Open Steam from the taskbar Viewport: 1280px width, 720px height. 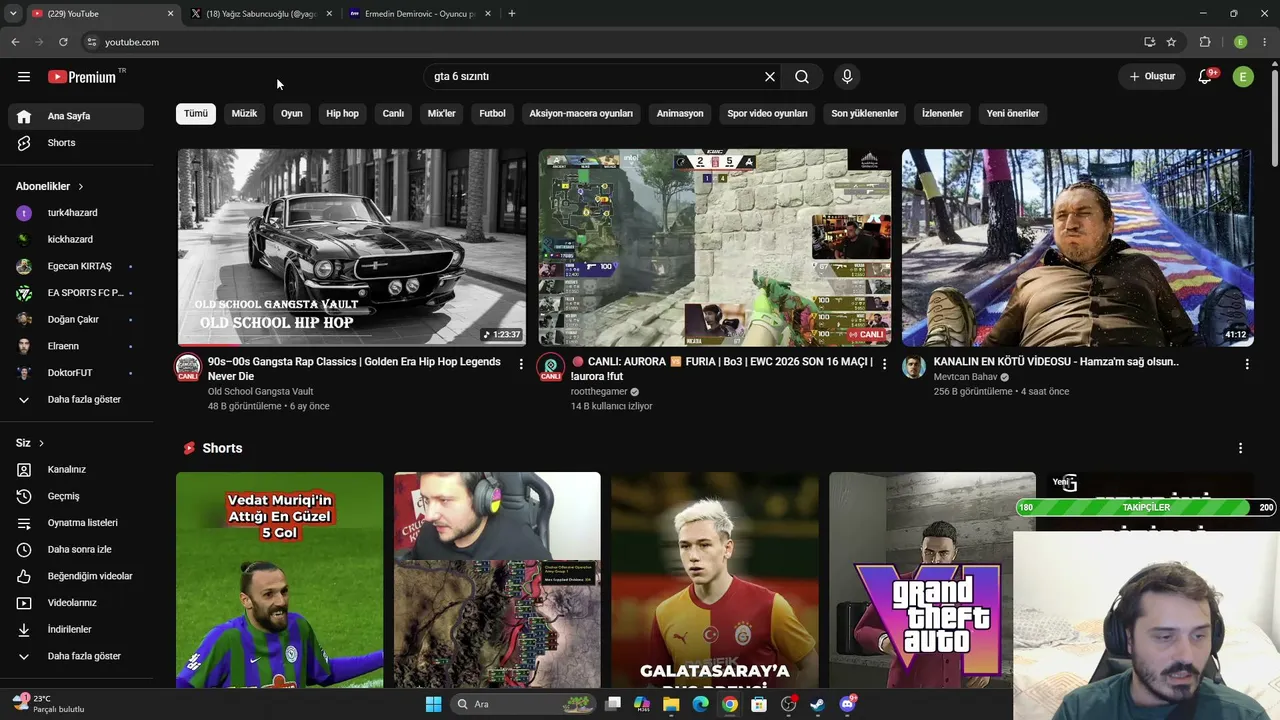click(x=817, y=704)
